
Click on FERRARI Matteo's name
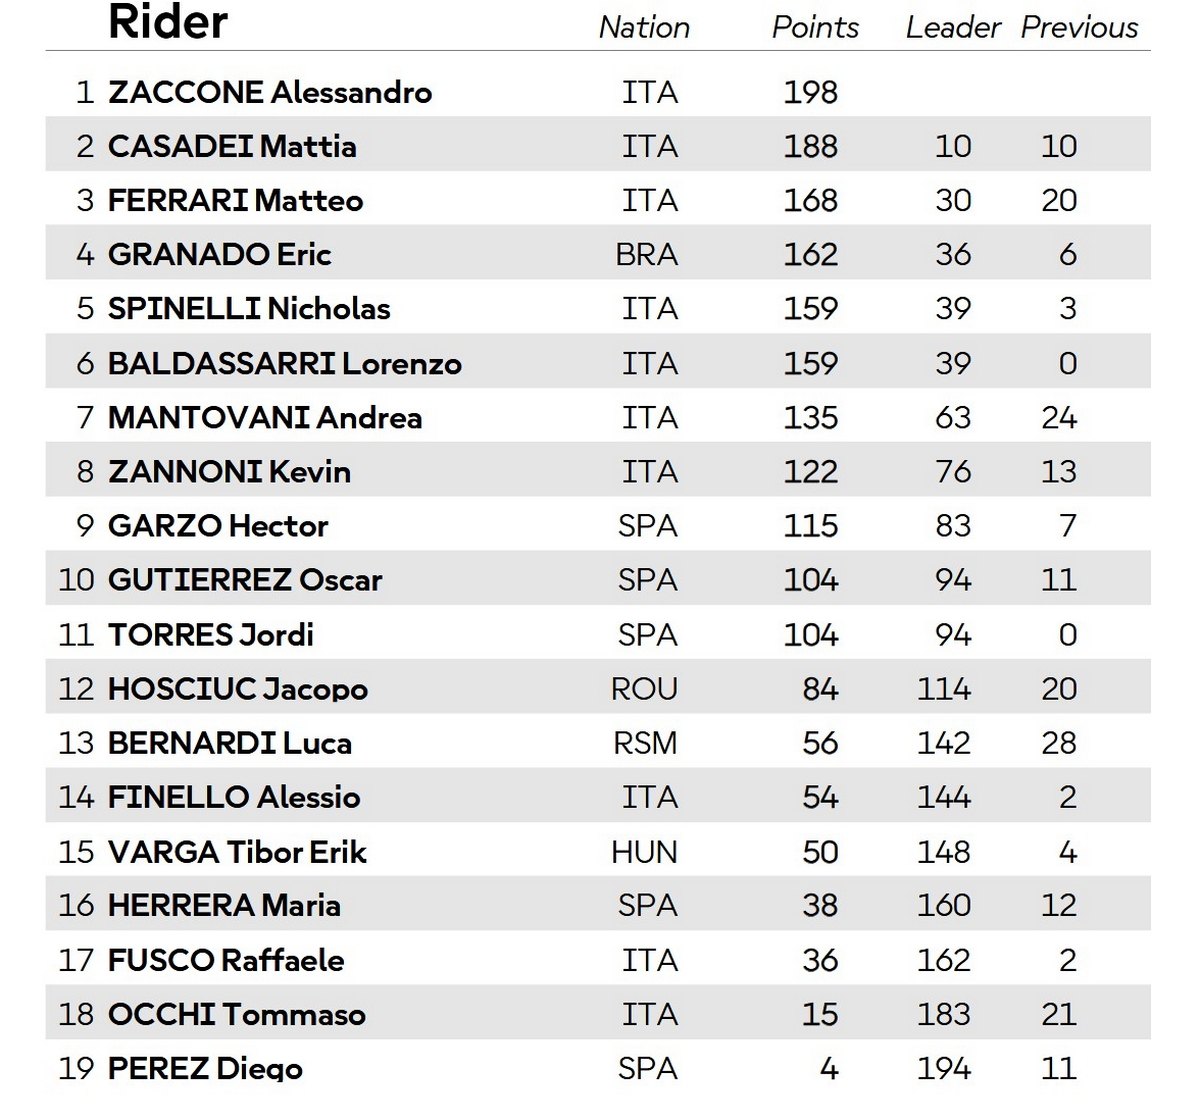(235, 200)
